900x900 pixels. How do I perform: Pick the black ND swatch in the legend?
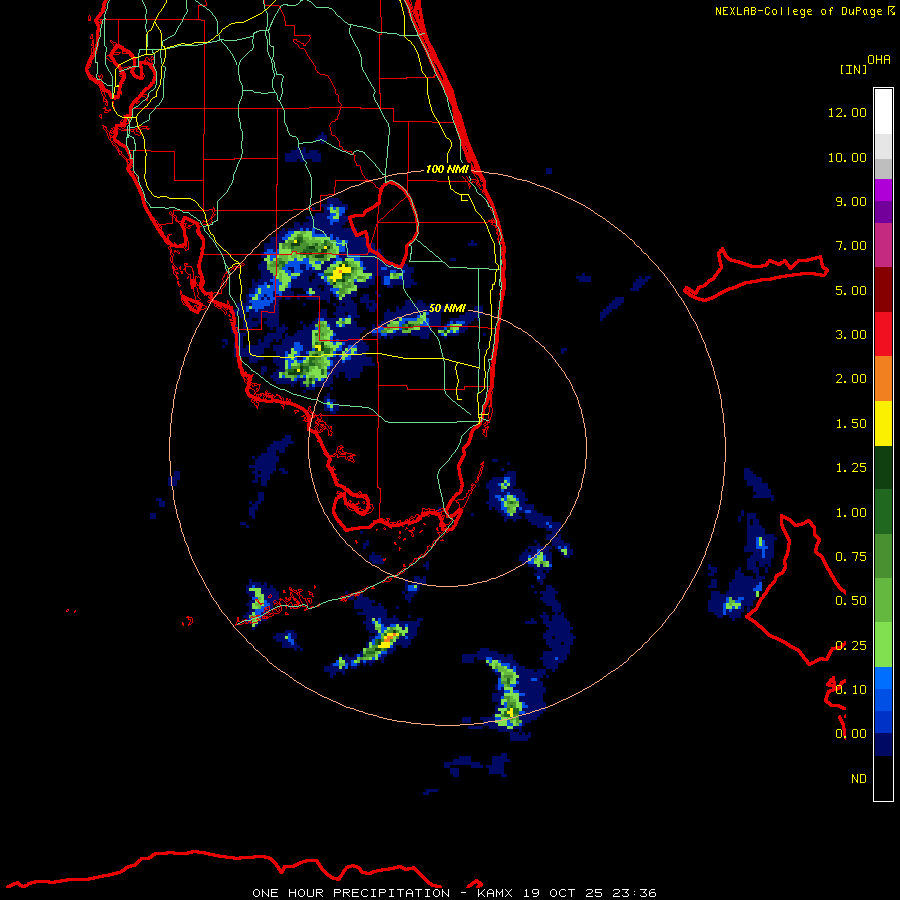point(883,778)
